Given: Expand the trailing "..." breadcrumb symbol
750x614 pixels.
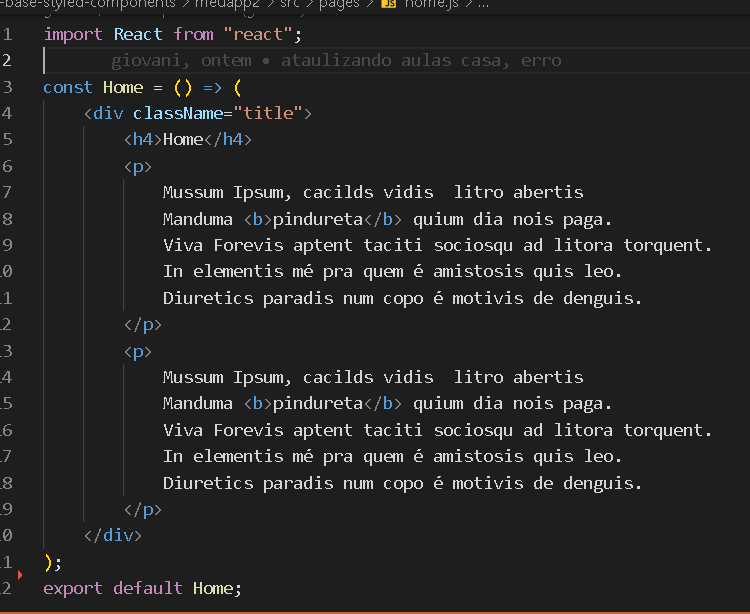Looking at the screenshot, I should (483, 5).
